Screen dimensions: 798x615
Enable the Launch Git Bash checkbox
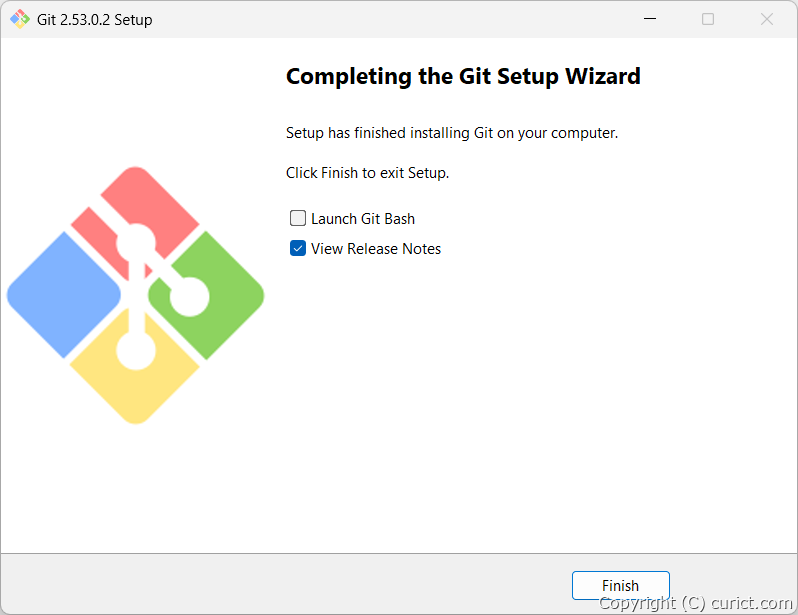coord(298,219)
